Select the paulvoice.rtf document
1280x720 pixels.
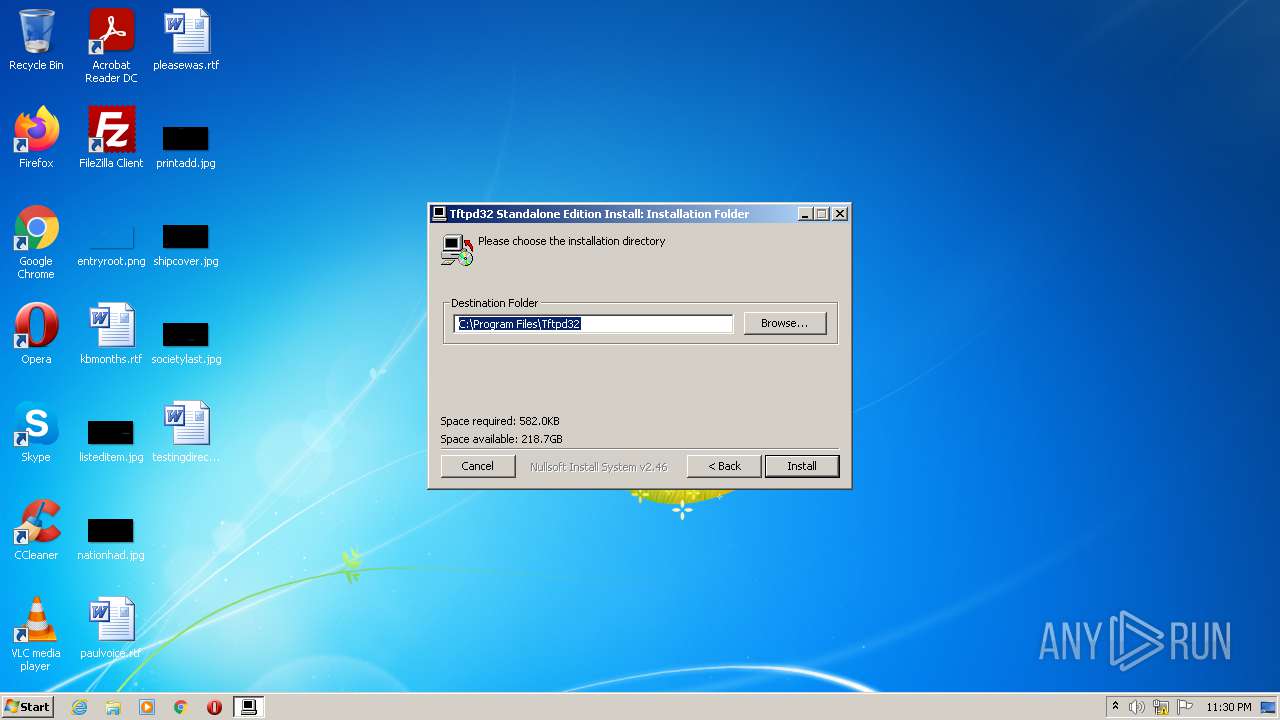pos(111,628)
